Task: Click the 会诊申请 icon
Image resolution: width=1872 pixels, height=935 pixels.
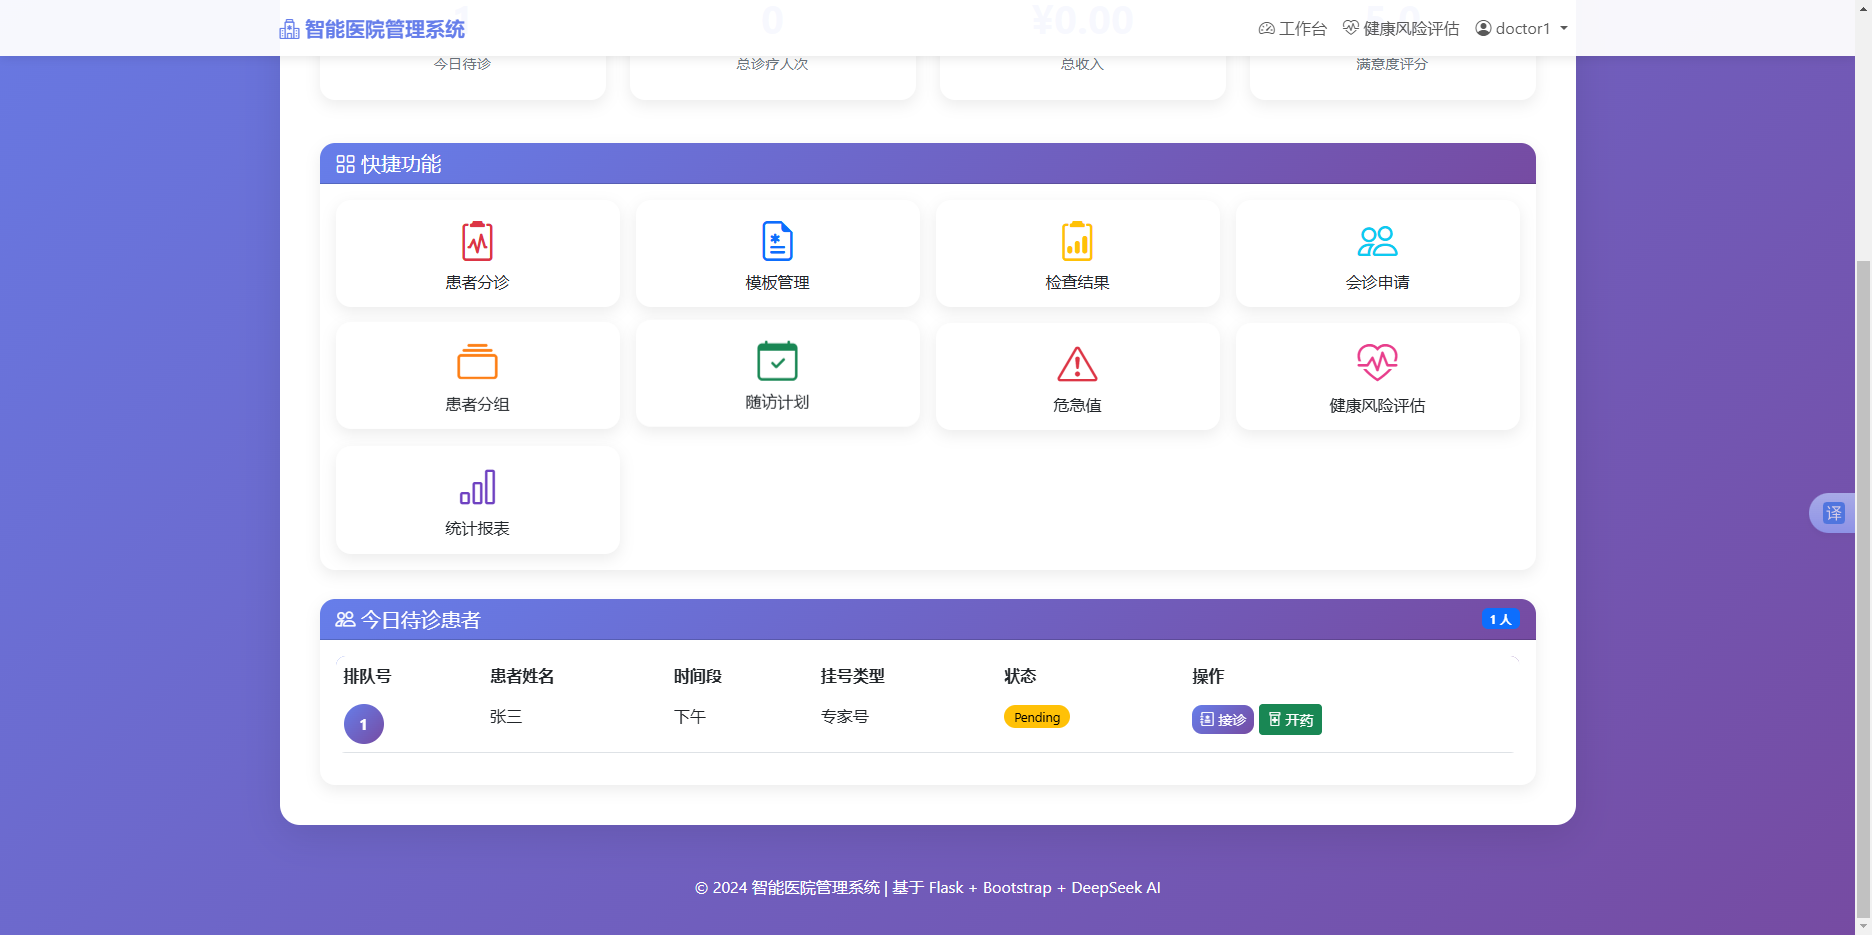Action: pyautogui.click(x=1377, y=241)
